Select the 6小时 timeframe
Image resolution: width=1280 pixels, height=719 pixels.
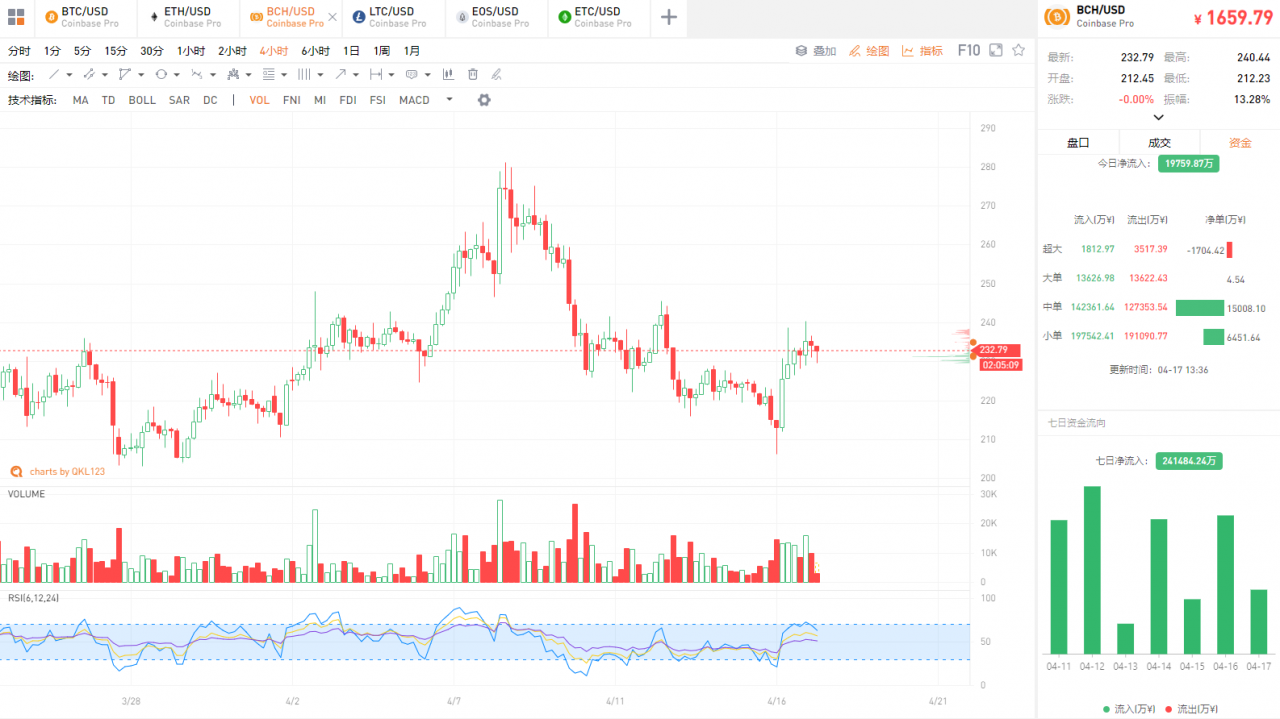[315, 51]
